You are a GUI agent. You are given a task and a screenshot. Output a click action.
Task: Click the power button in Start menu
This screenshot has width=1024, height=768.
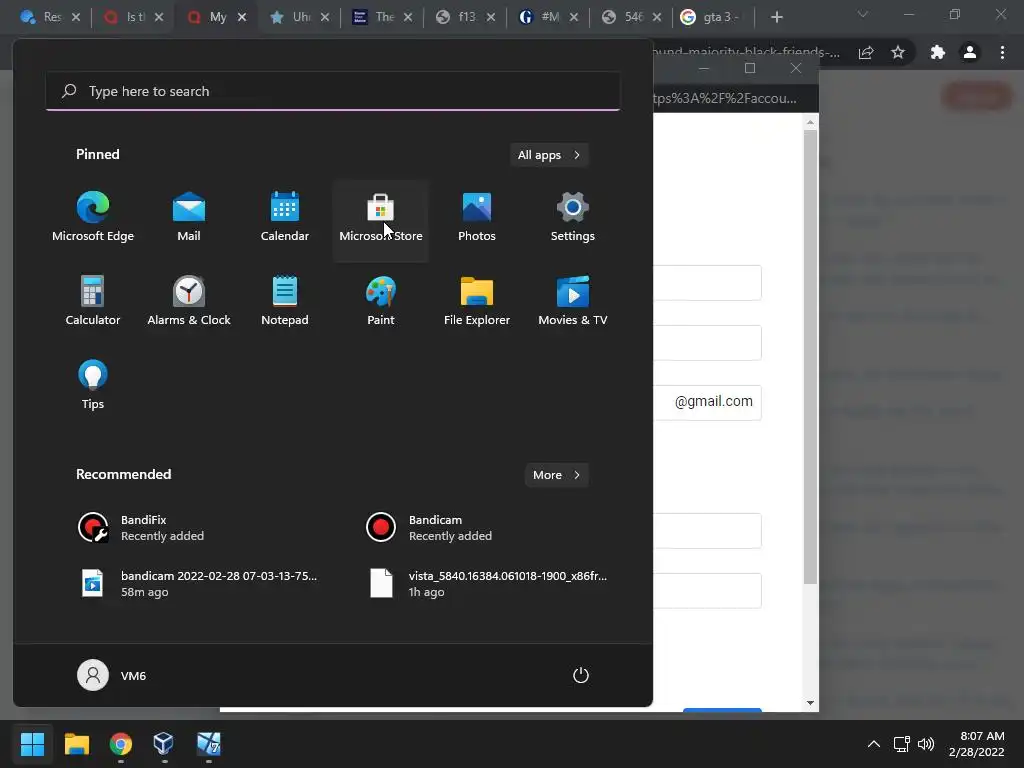point(581,675)
